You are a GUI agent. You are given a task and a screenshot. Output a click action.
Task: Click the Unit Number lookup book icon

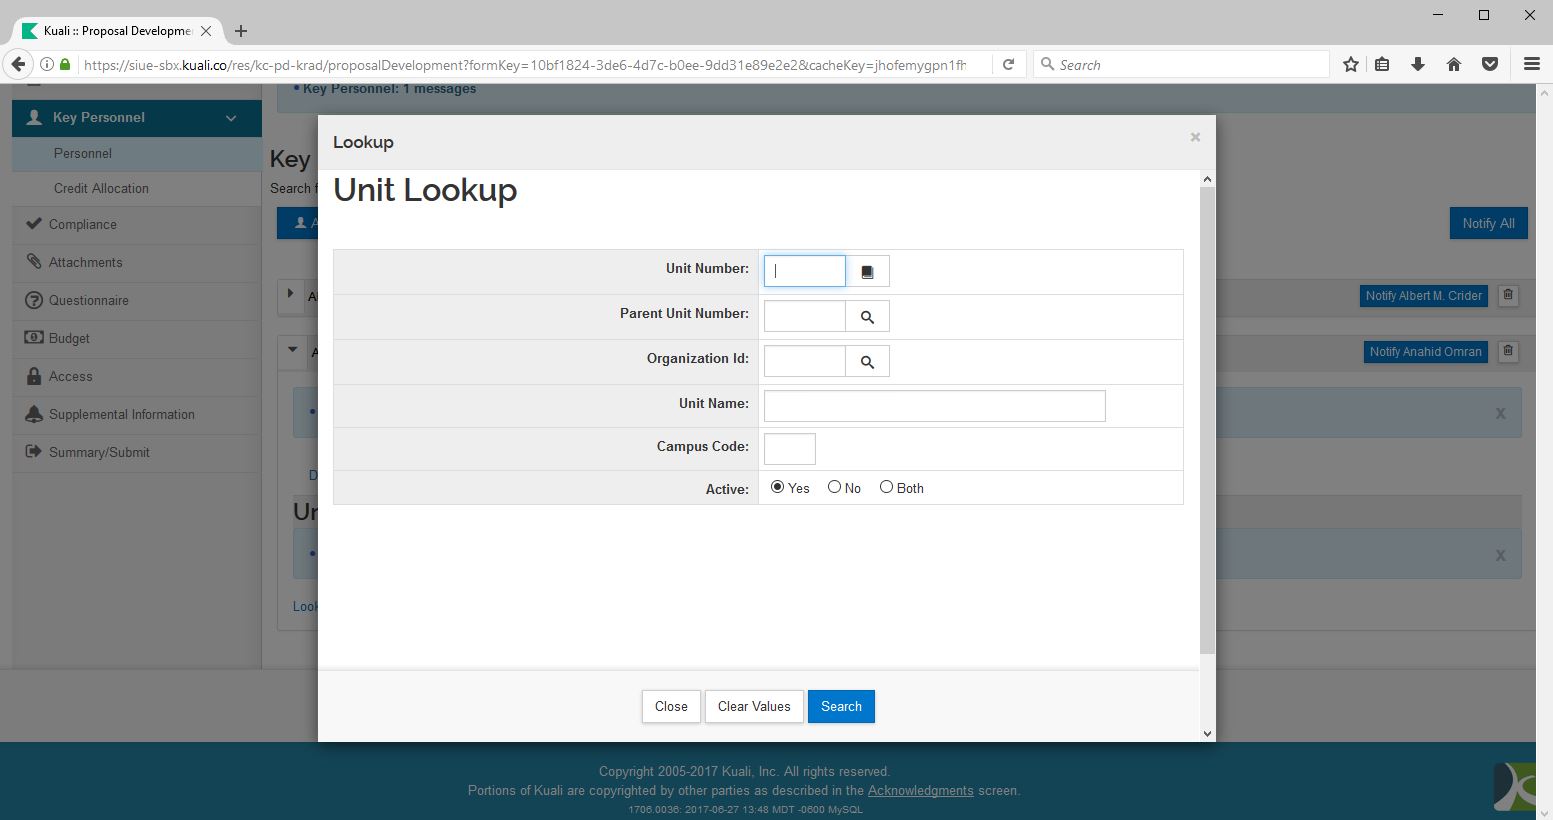(x=867, y=272)
